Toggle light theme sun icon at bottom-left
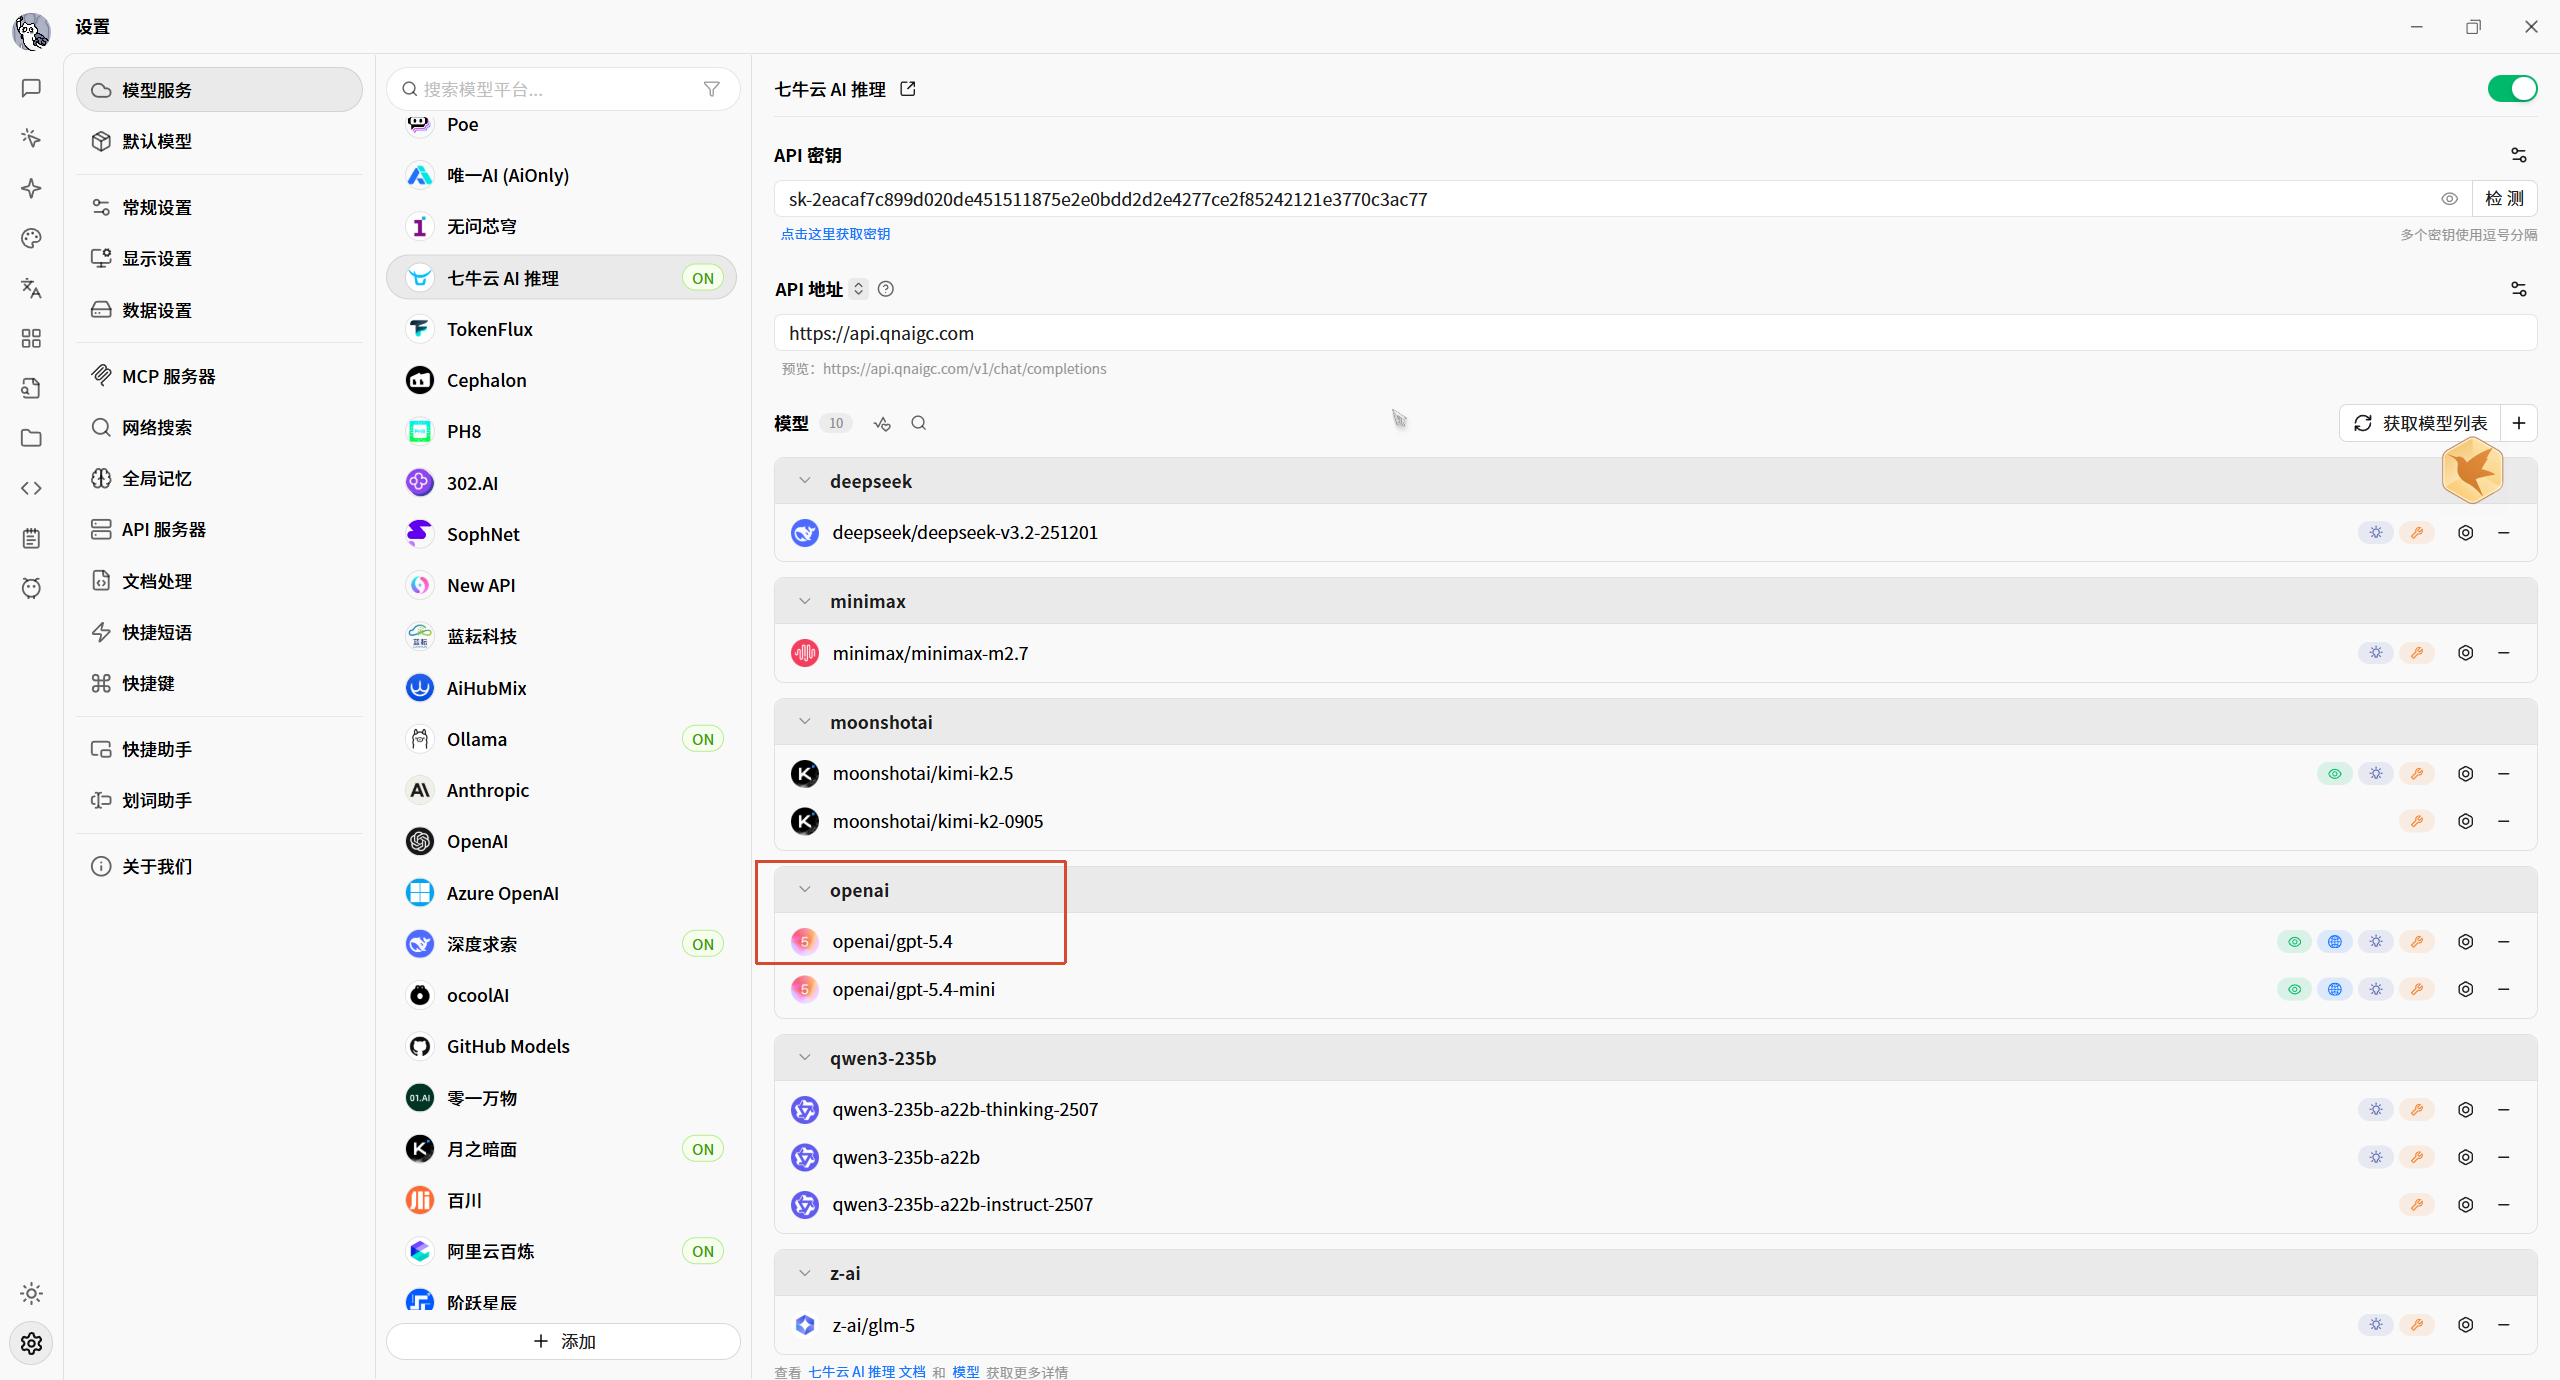The image size is (2560, 1380). tap(31, 1293)
